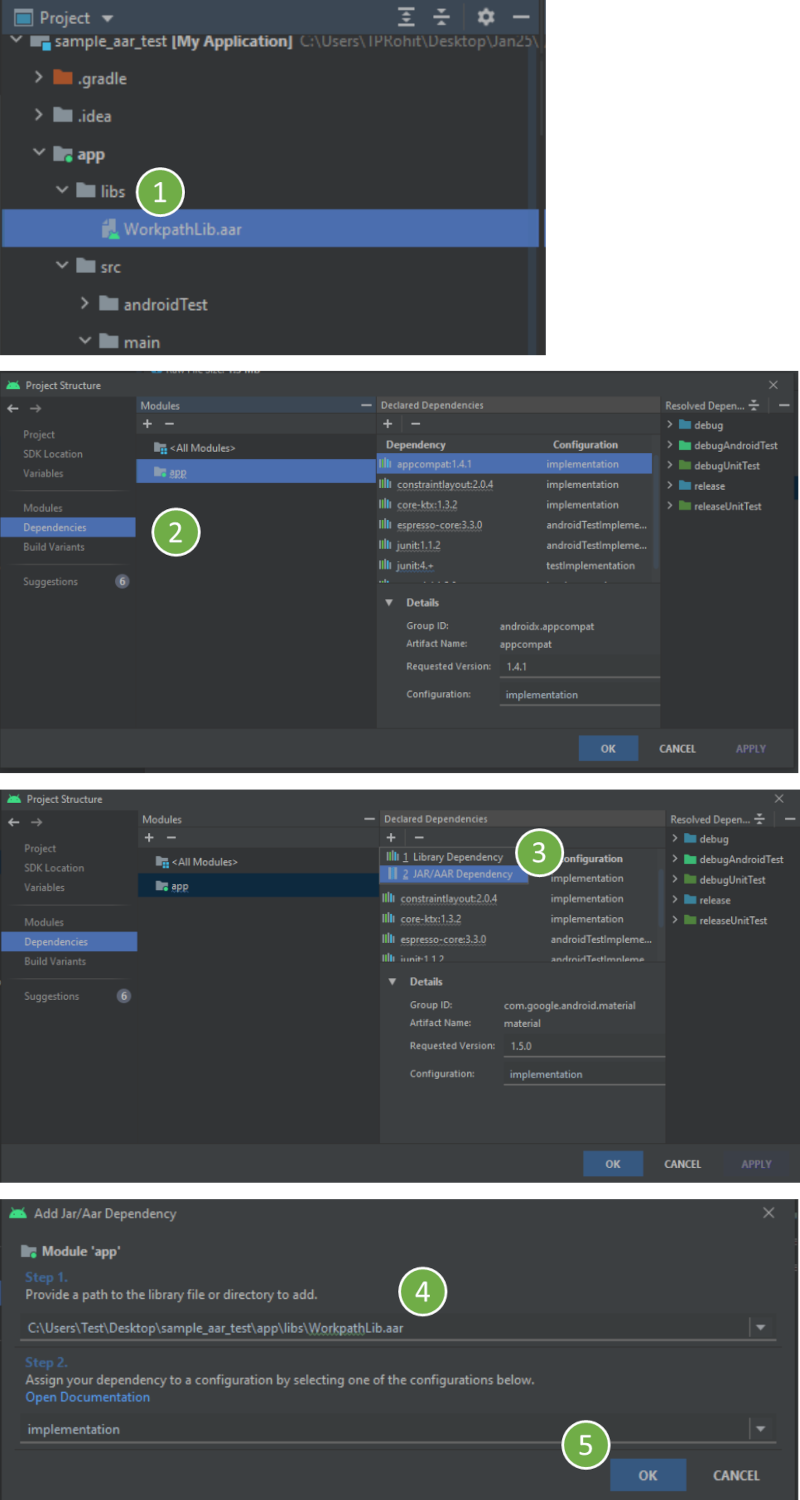Click OK in the Add Jar/Aar Dependency dialog
The height and width of the screenshot is (1500, 800).
(648, 1475)
